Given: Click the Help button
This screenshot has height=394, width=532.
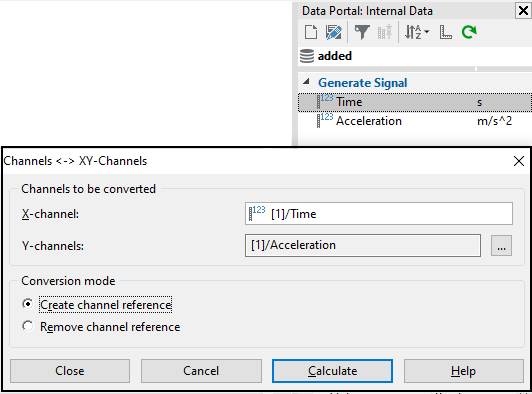Looking at the screenshot, I should coord(463,371).
